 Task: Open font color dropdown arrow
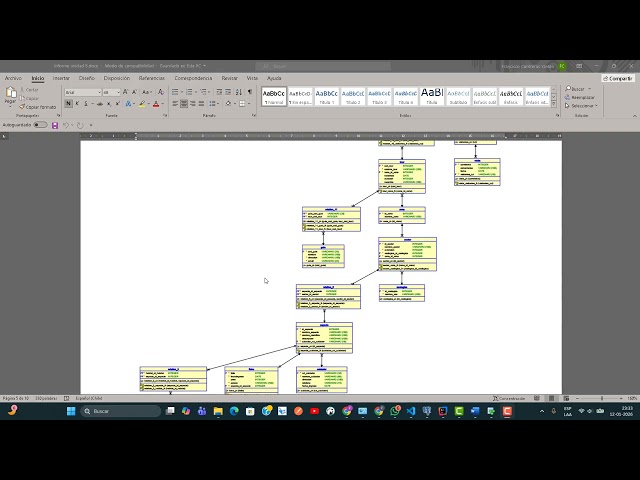[x=162, y=104]
